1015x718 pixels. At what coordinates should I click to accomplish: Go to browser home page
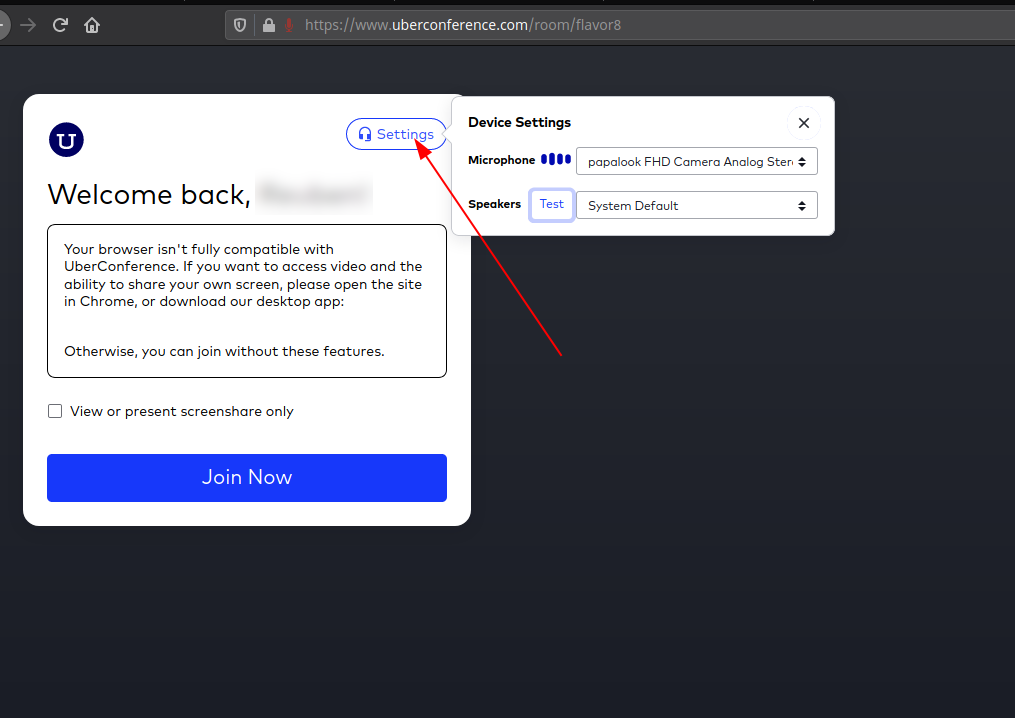[92, 25]
